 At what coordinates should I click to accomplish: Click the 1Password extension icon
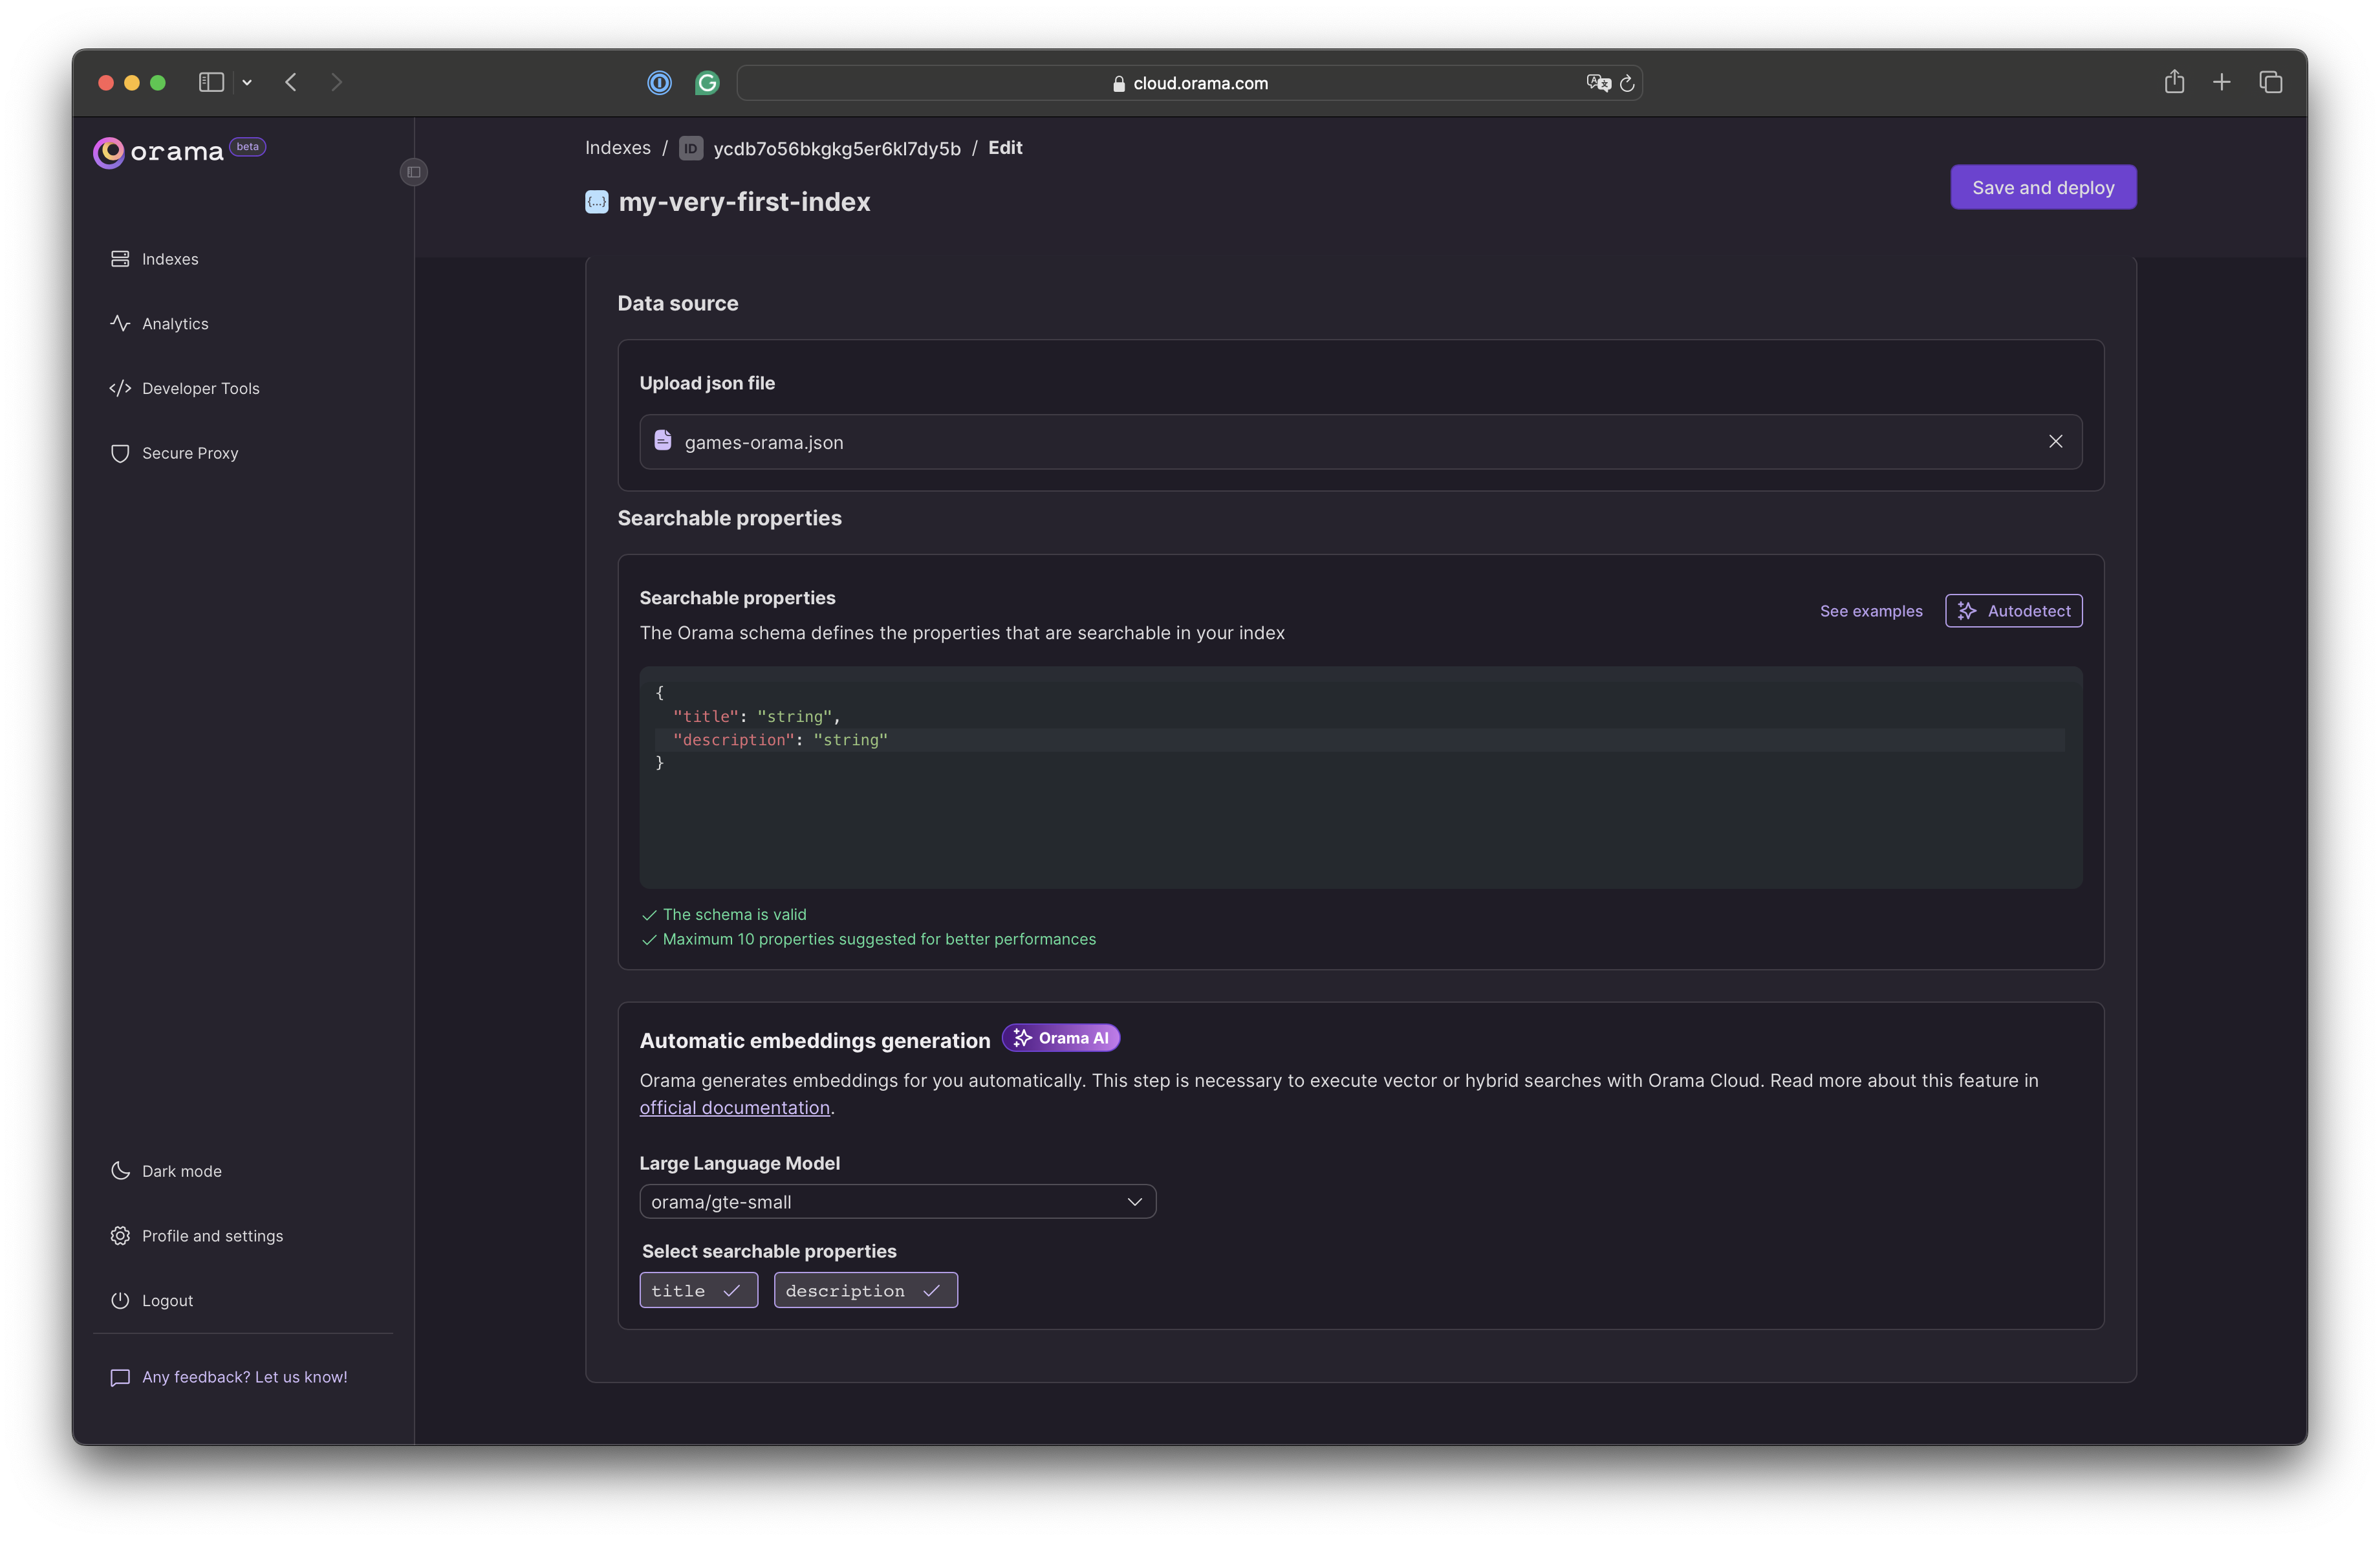659,83
